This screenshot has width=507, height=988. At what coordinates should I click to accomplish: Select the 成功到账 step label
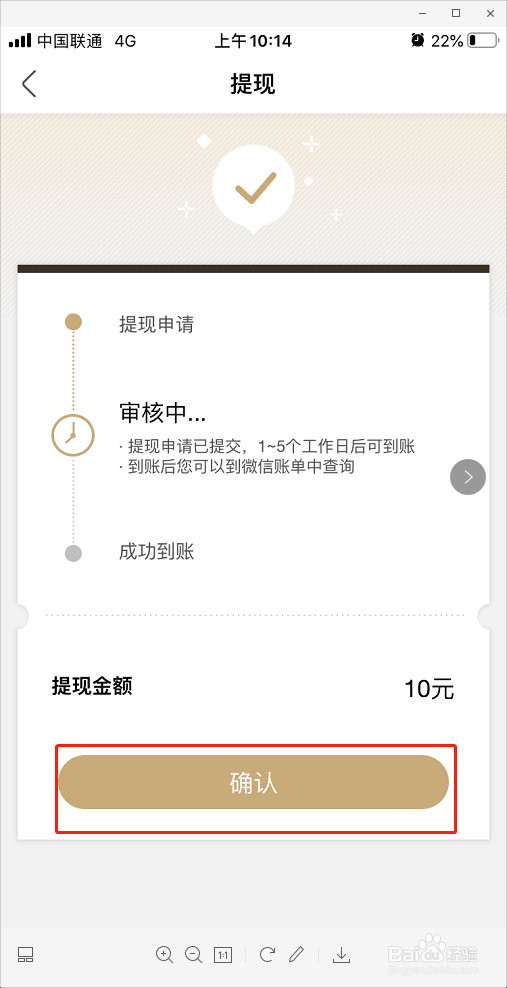coord(156,553)
